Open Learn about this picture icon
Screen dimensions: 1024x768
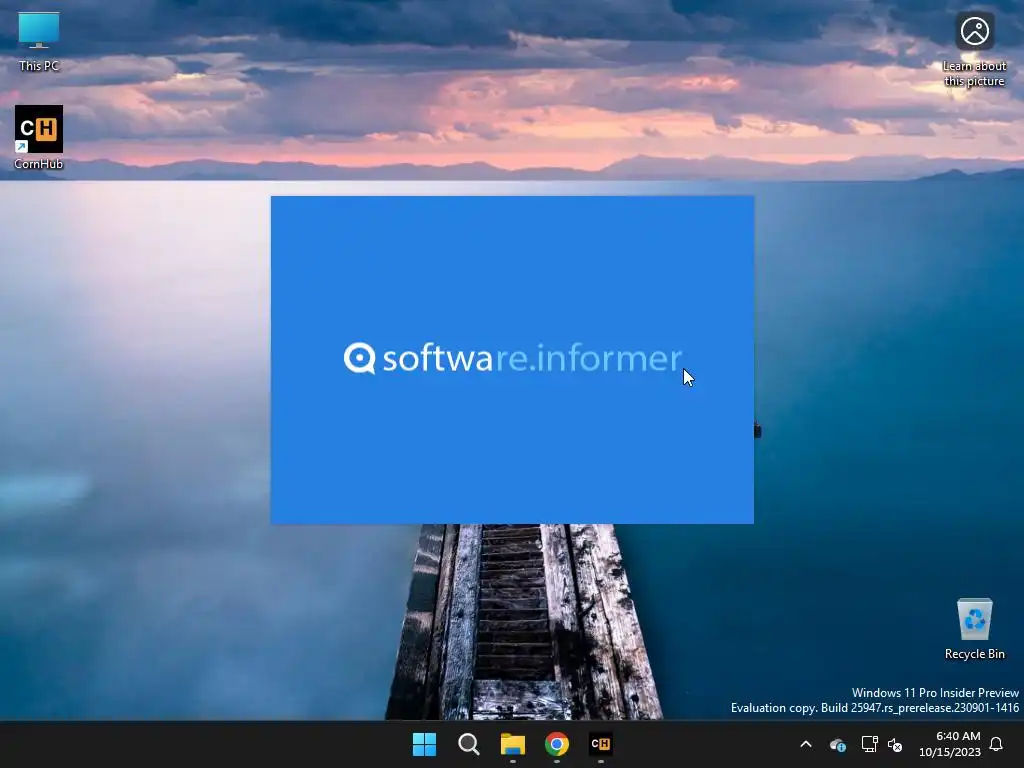click(x=974, y=50)
